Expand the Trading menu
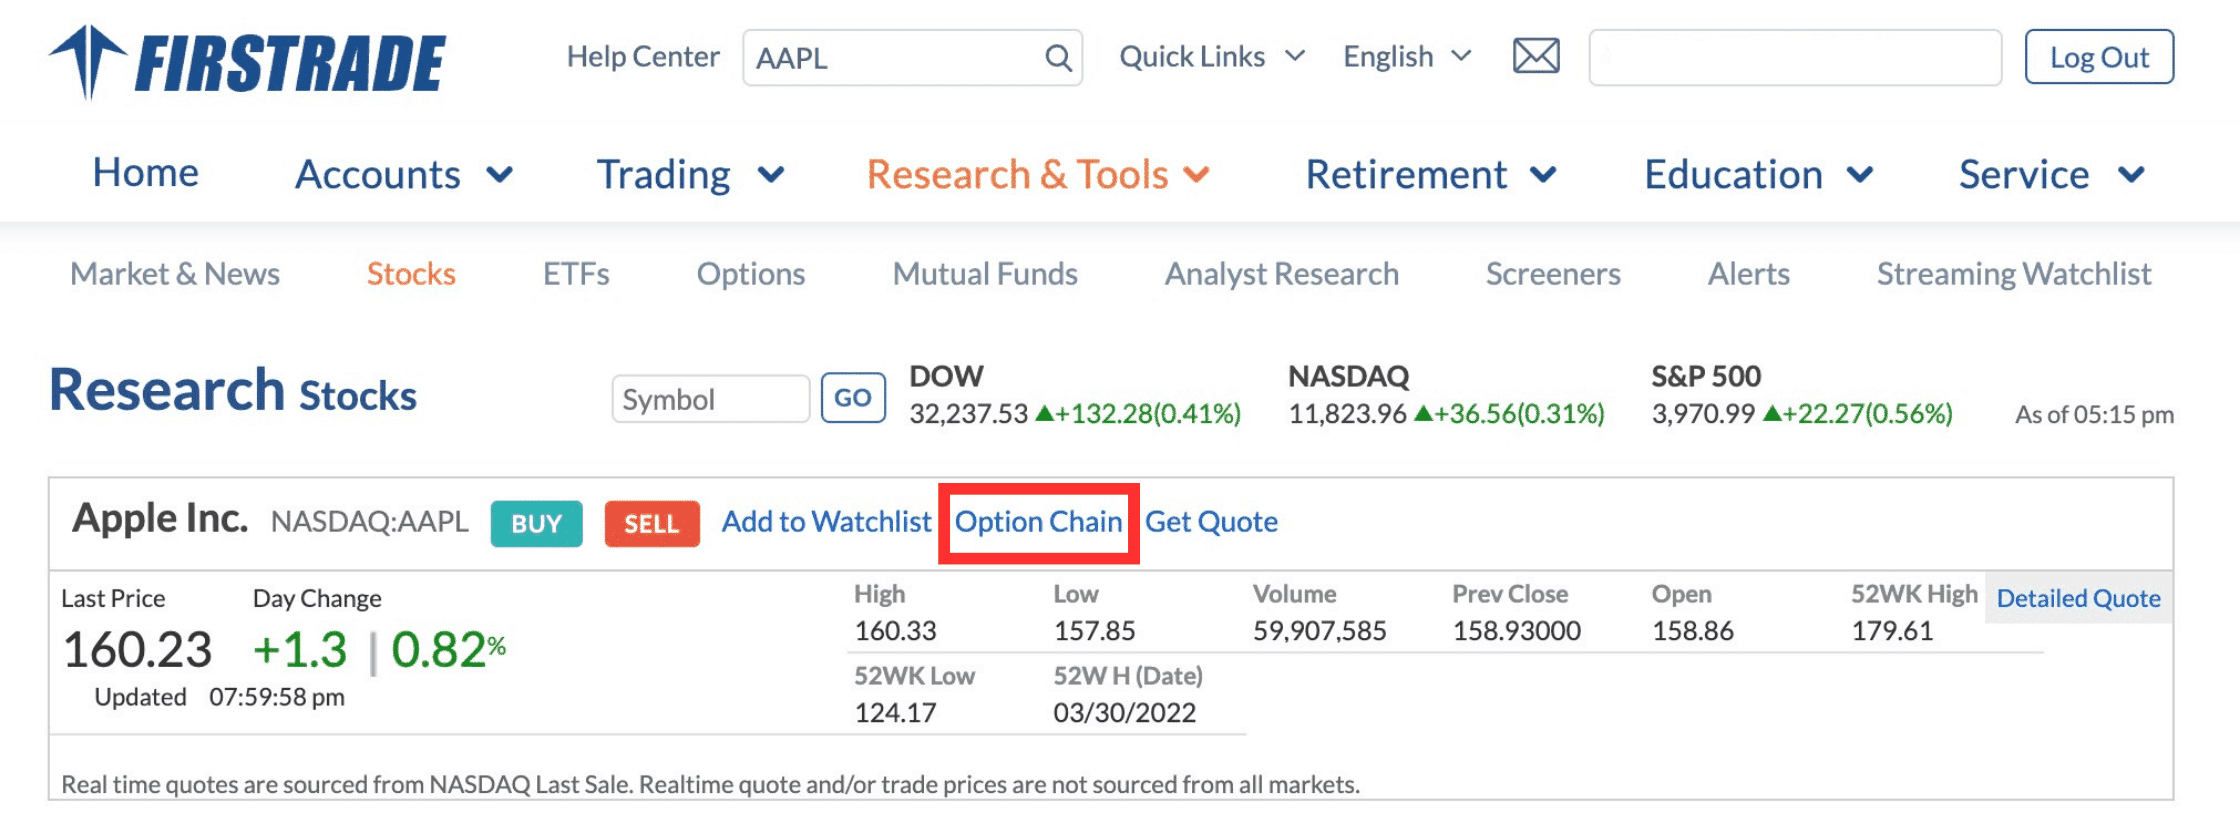 (690, 174)
